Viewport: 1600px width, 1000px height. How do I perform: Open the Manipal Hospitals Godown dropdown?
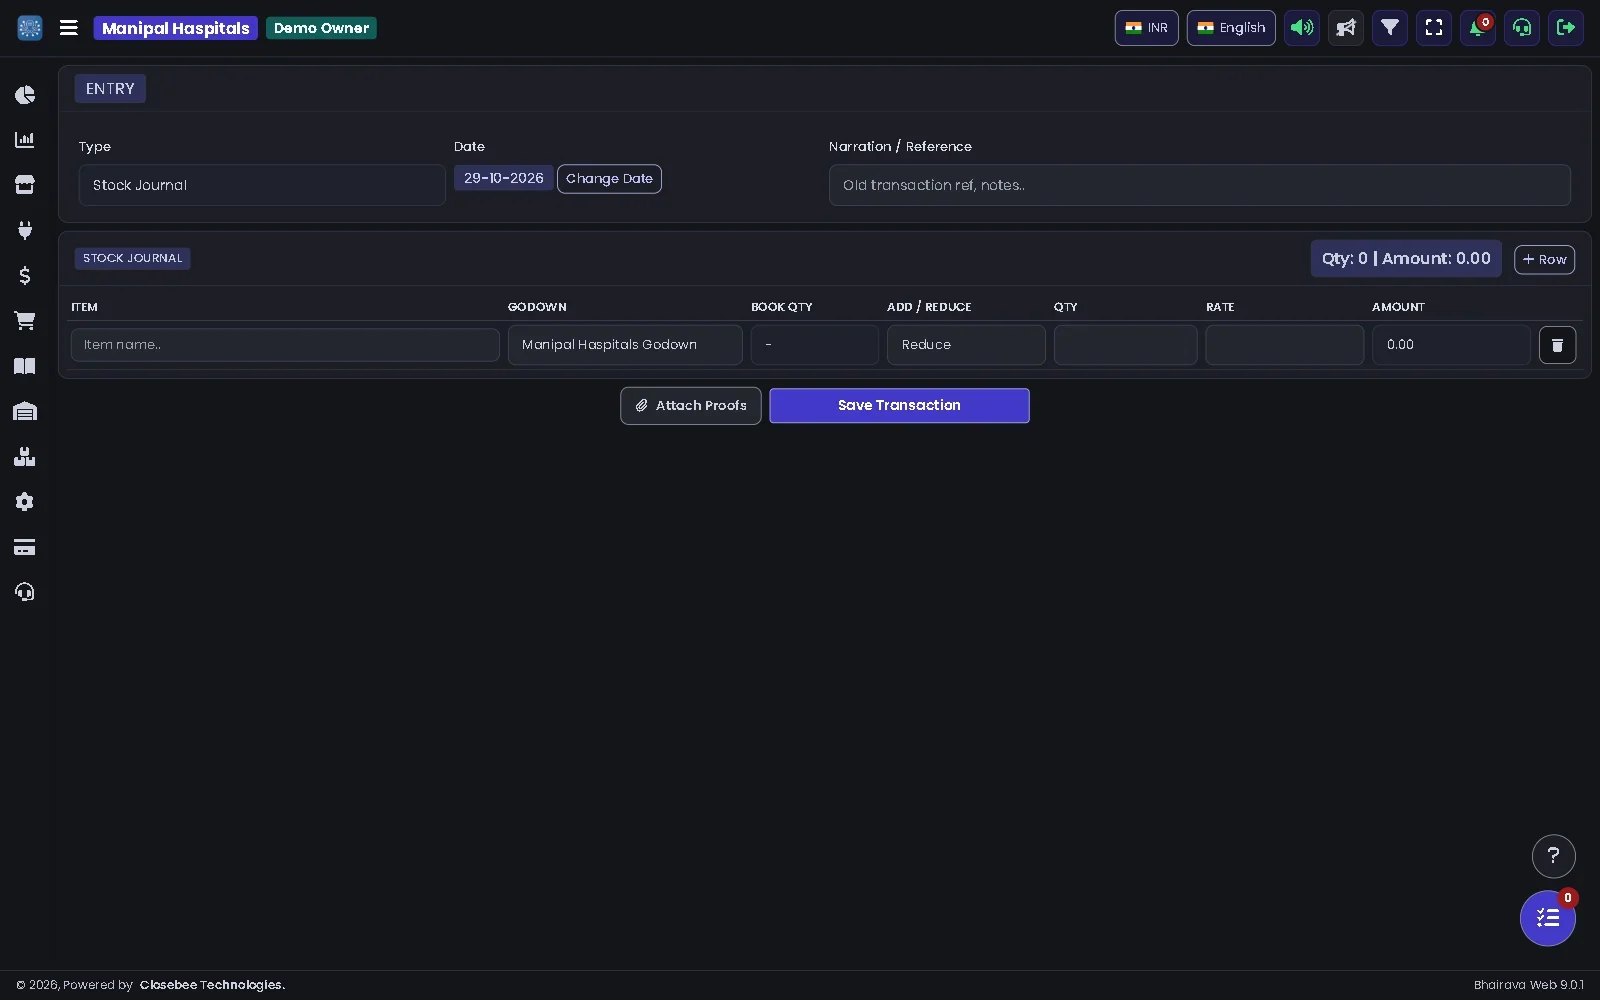pyautogui.click(x=625, y=345)
